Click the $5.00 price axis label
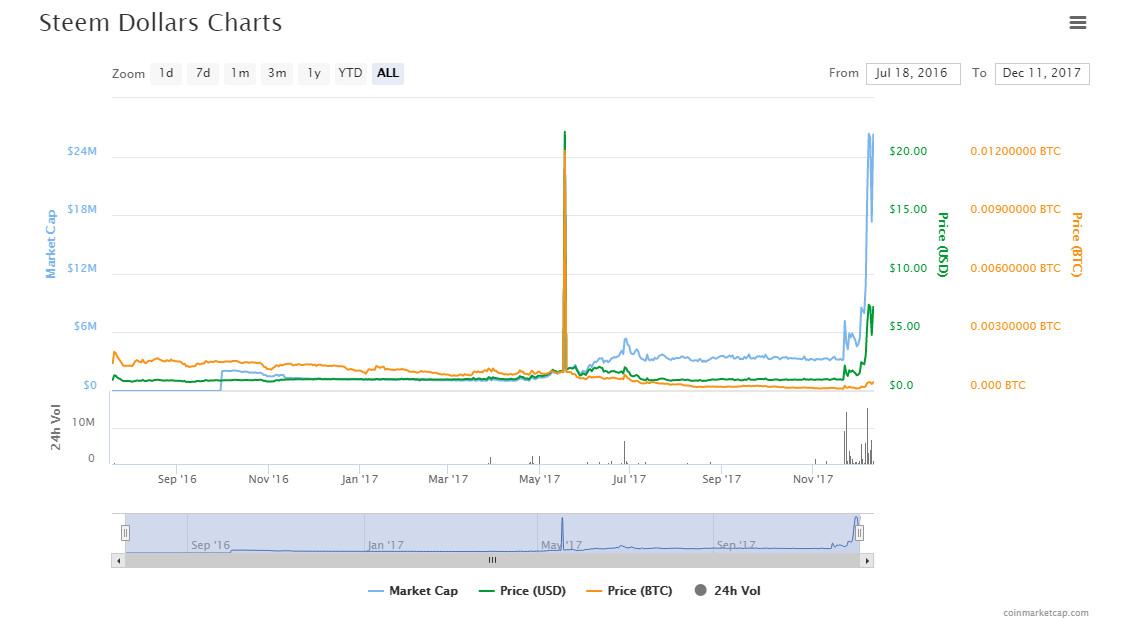 pyautogui.click(x=904, y=326)
